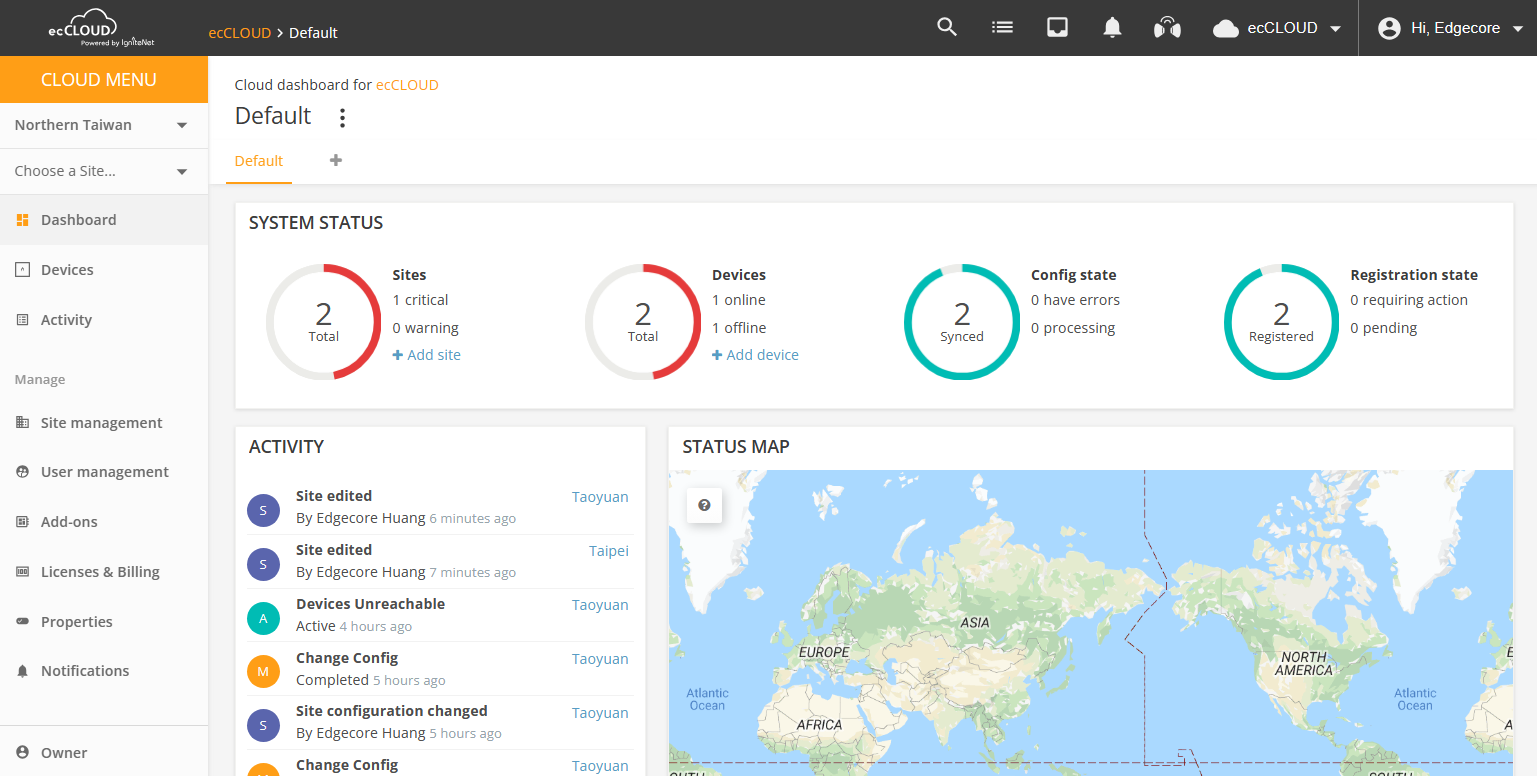This screenshot has width=1537, height=776.
Task: Click the Owner person icon
Action: tap(22, 753)
